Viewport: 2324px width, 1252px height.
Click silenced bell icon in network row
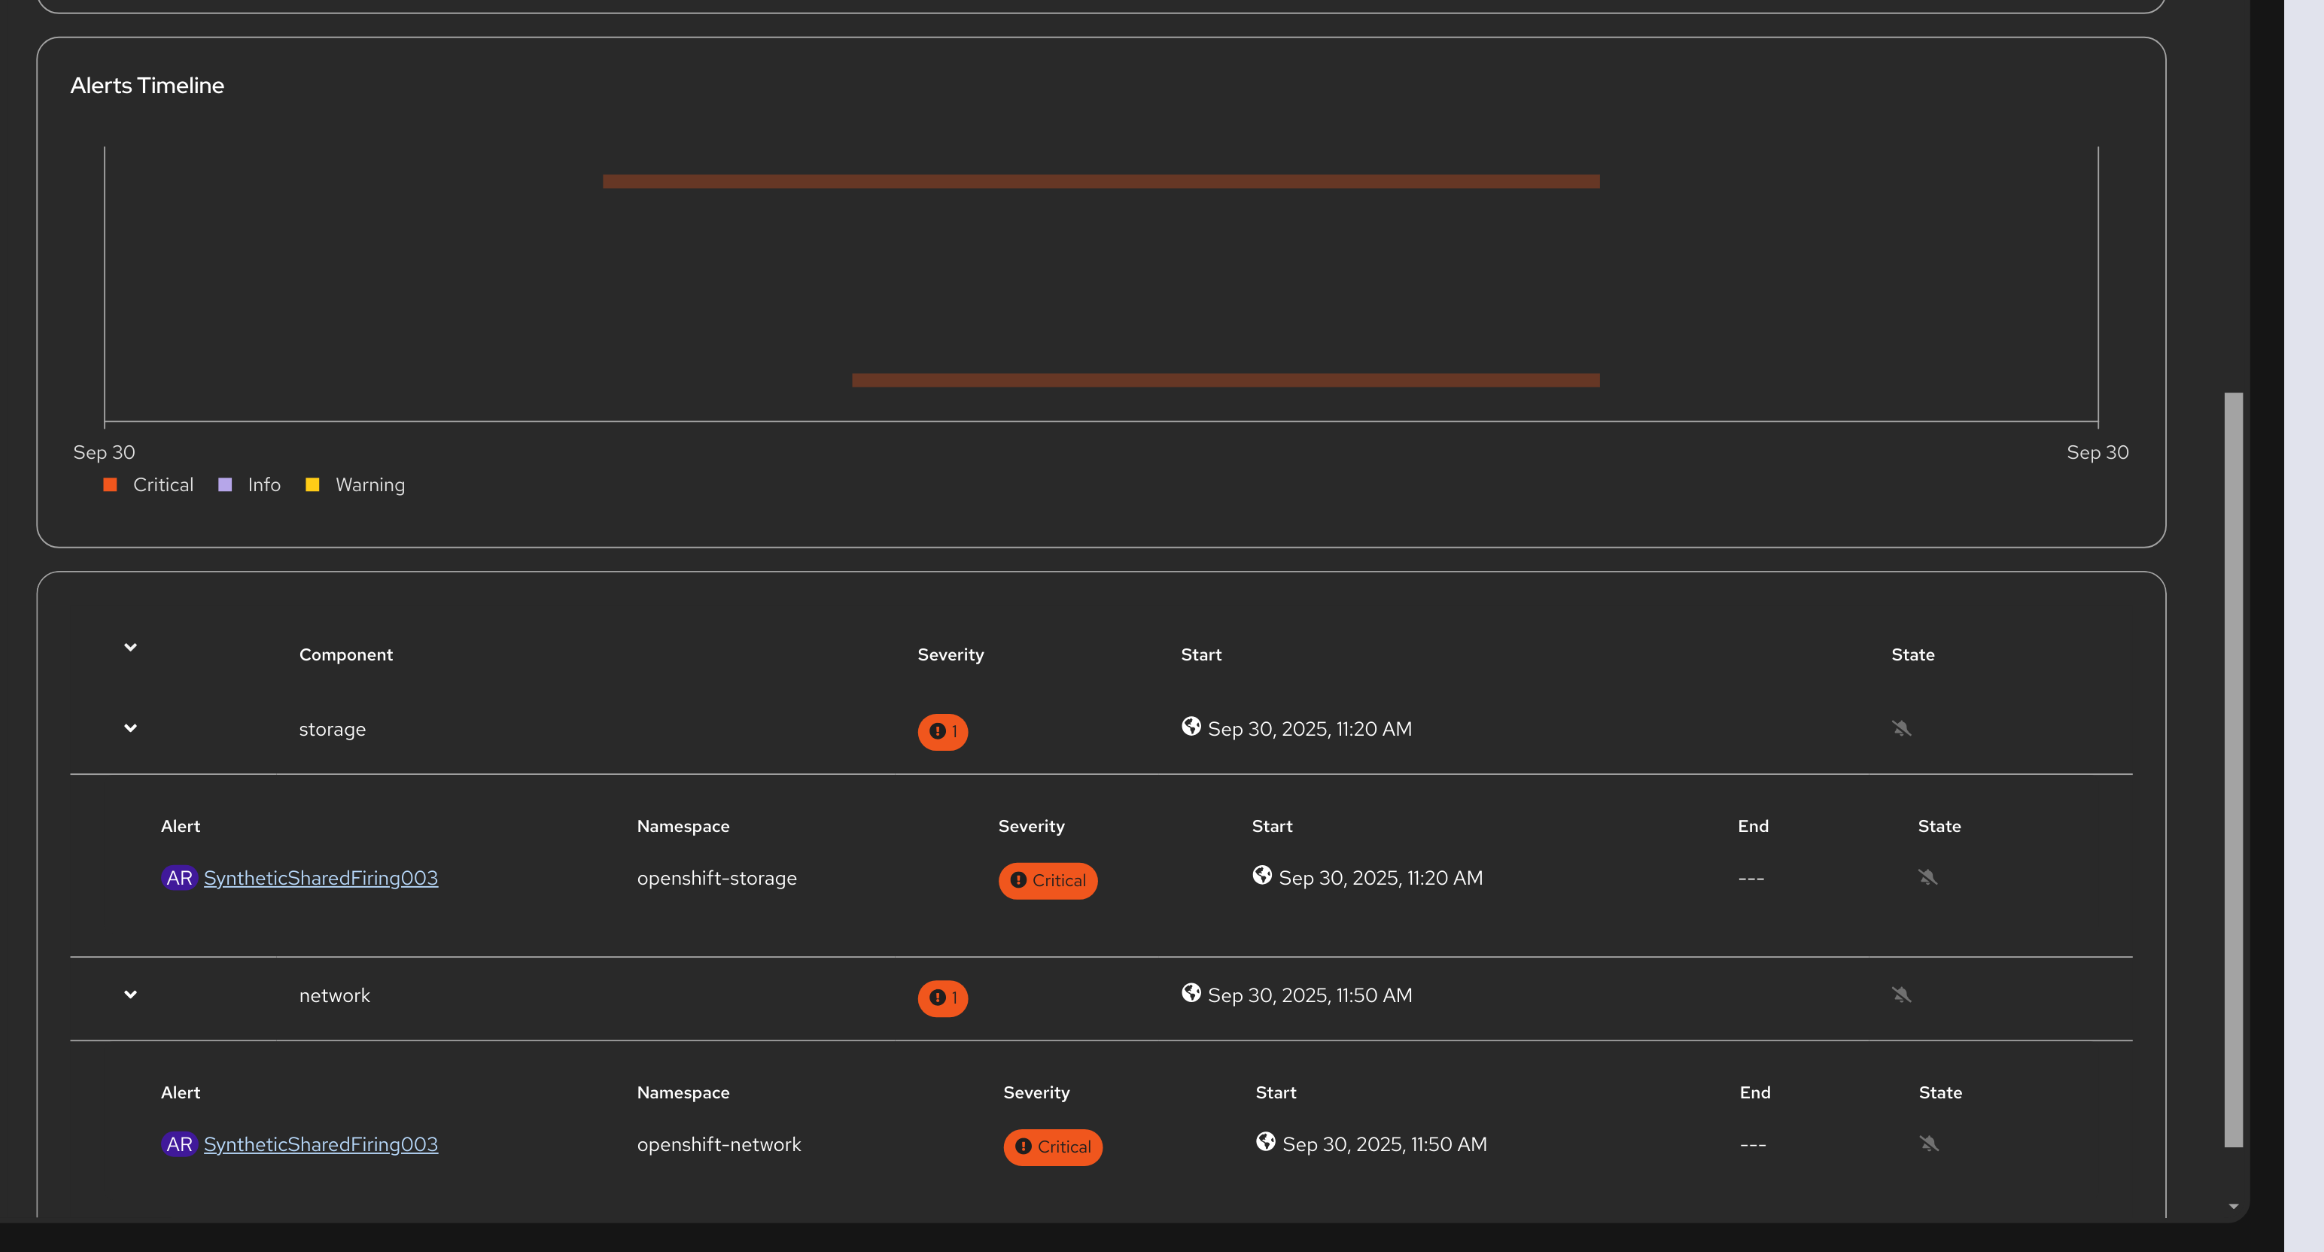pyautogui.click(x=1901, y=995)
